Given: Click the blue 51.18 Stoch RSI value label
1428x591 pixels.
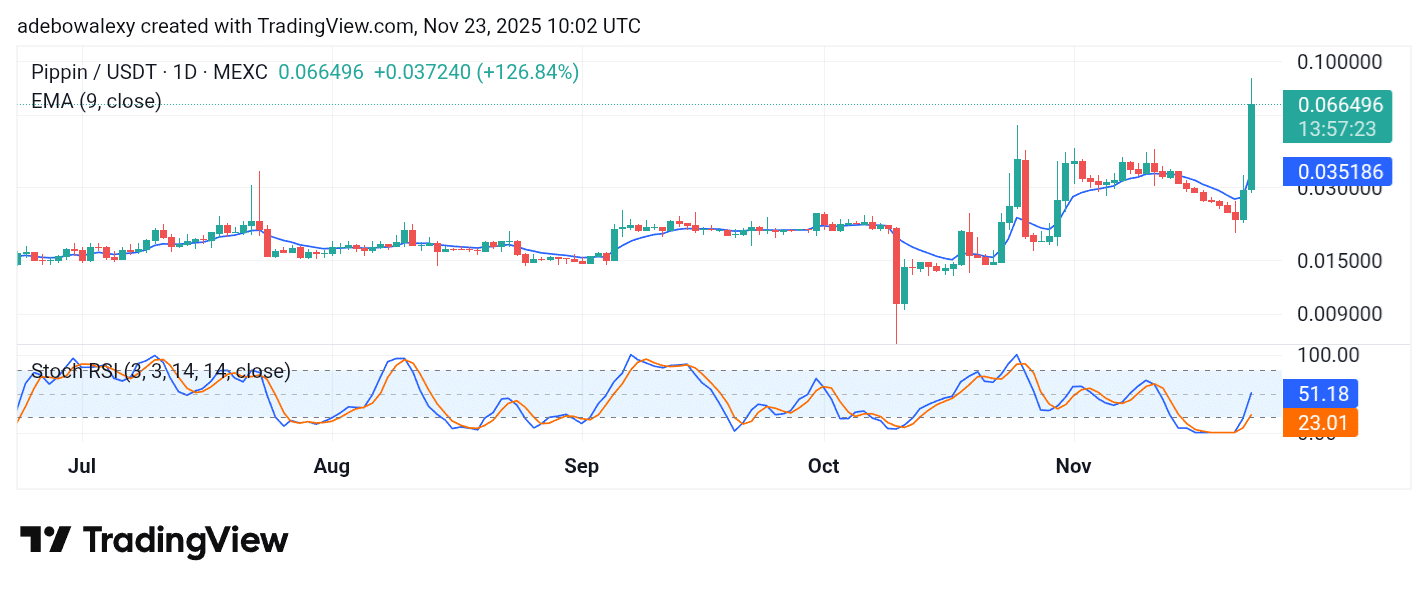Looking at the screenshot, I should tap(1321, 393).
